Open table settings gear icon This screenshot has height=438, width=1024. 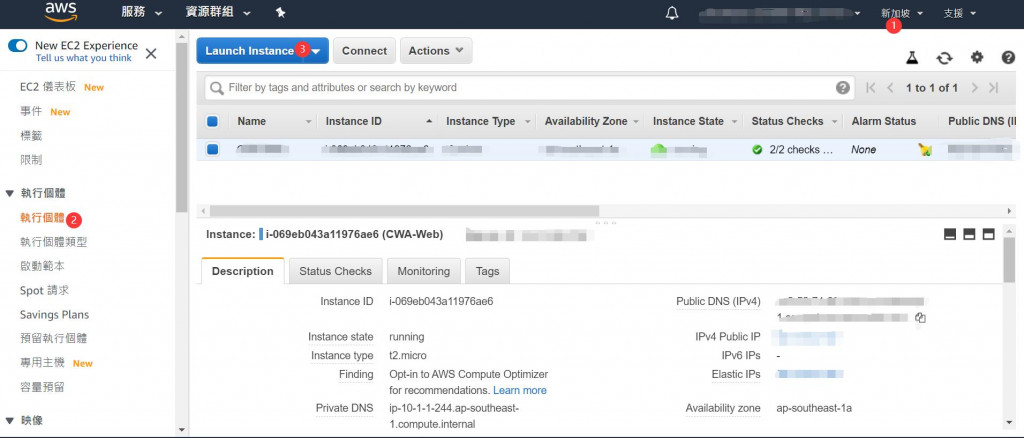[x=977, y=58]
